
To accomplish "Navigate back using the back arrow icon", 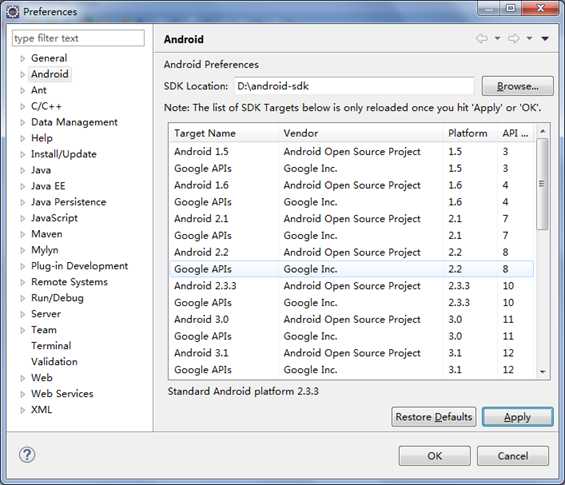I will 482,38.
